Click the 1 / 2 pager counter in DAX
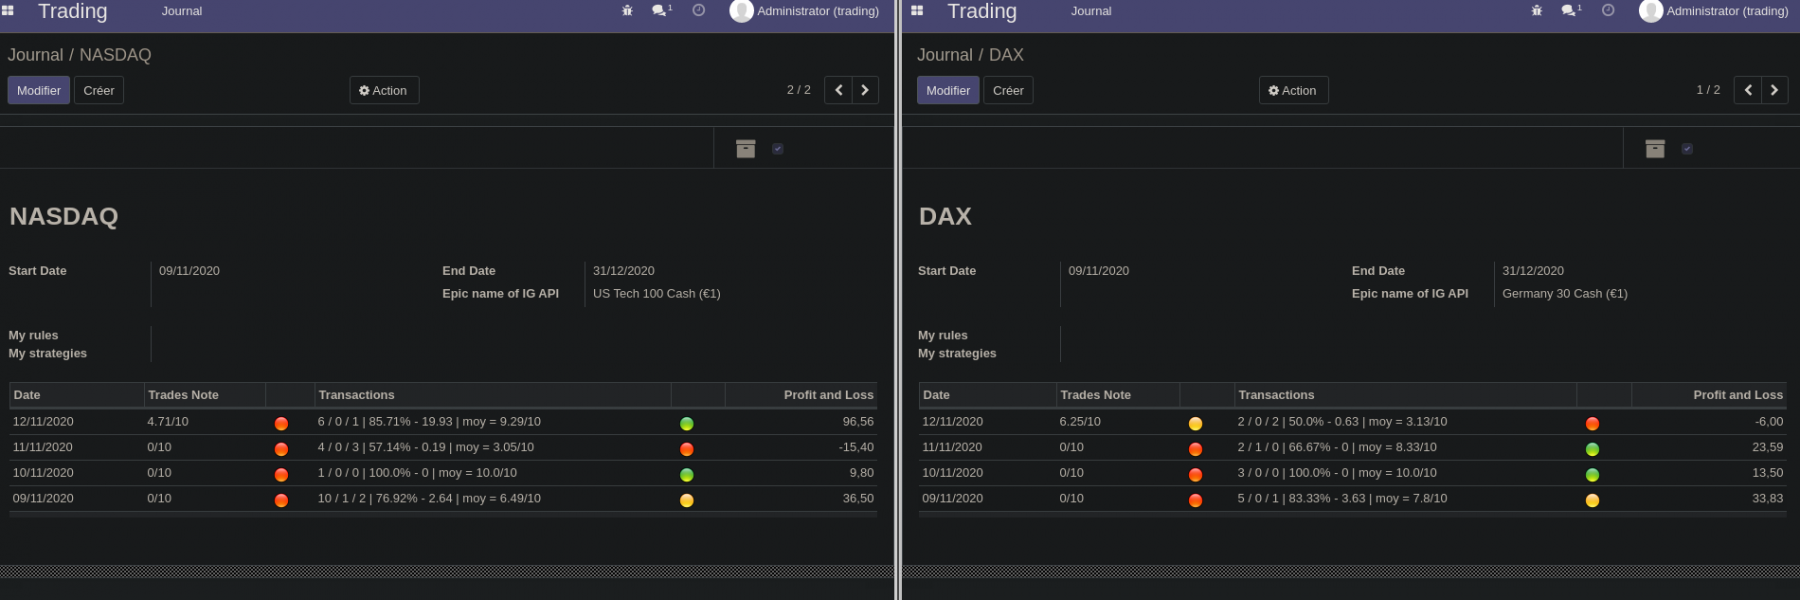The width and height of the screenshot is (1800, 600). point(1708,90)
